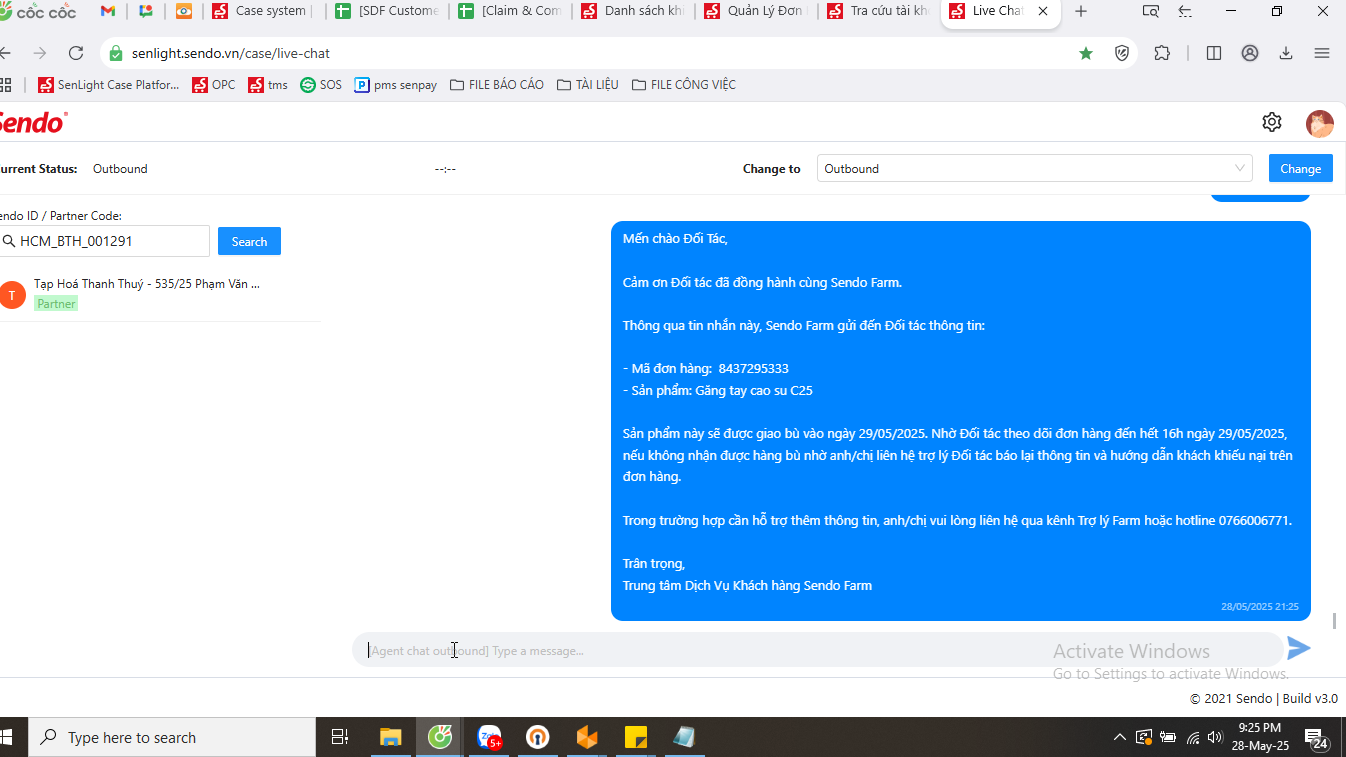Open the taskbar clock and date

1259,737
